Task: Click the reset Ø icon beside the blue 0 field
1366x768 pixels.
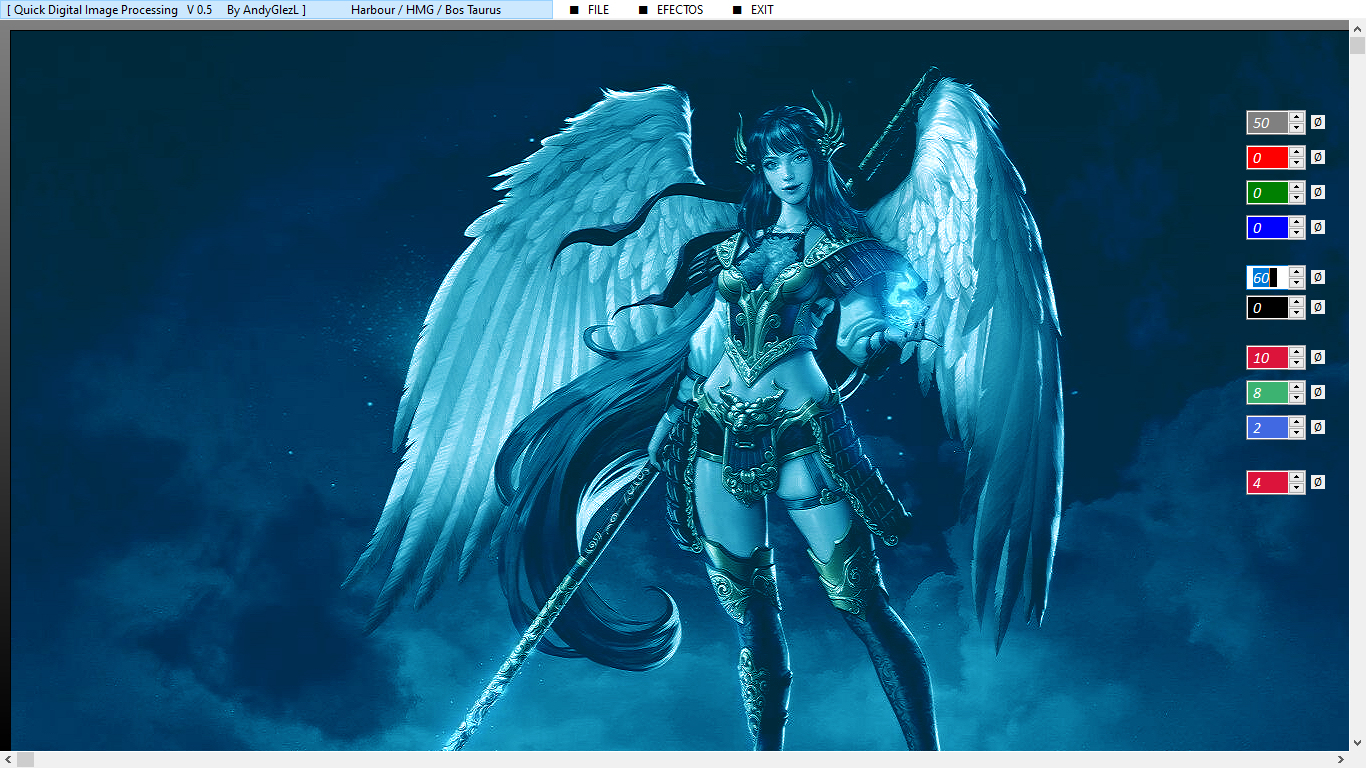Action: [1317, 227]
